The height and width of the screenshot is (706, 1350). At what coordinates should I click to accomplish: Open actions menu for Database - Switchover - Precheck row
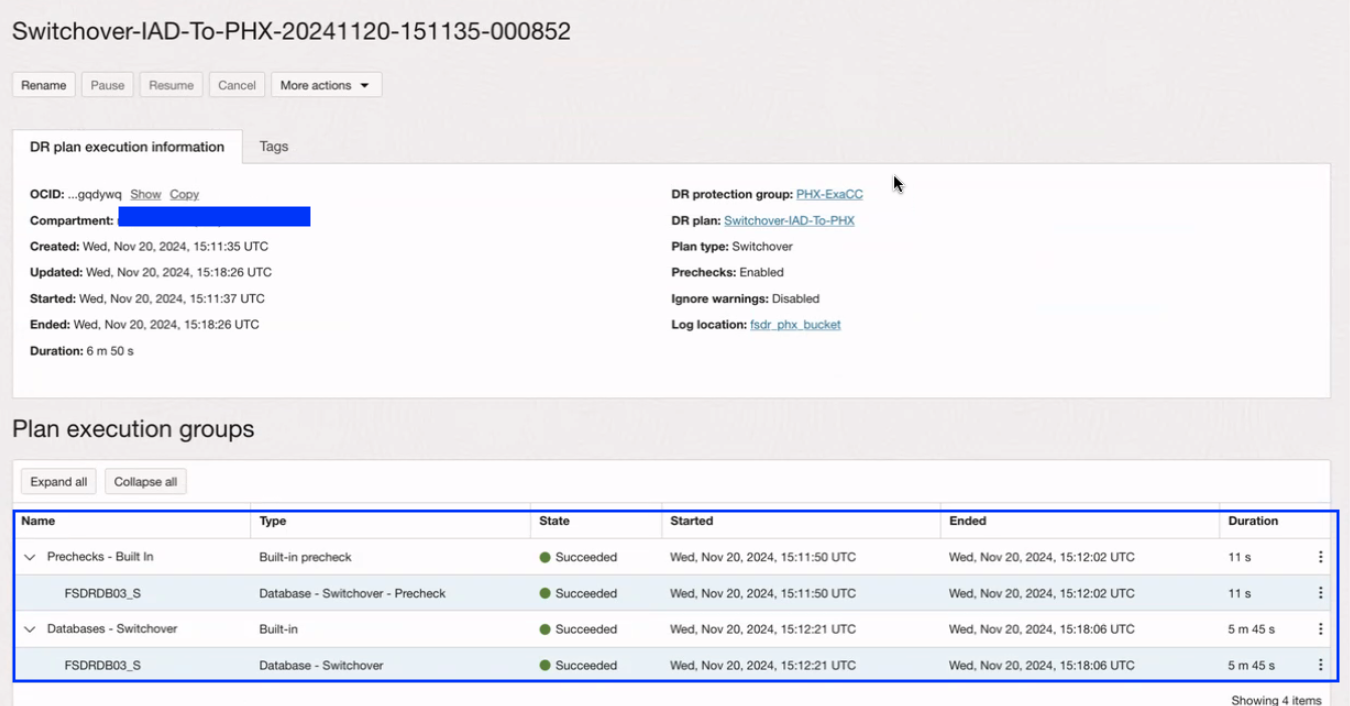coord(1320,593)
